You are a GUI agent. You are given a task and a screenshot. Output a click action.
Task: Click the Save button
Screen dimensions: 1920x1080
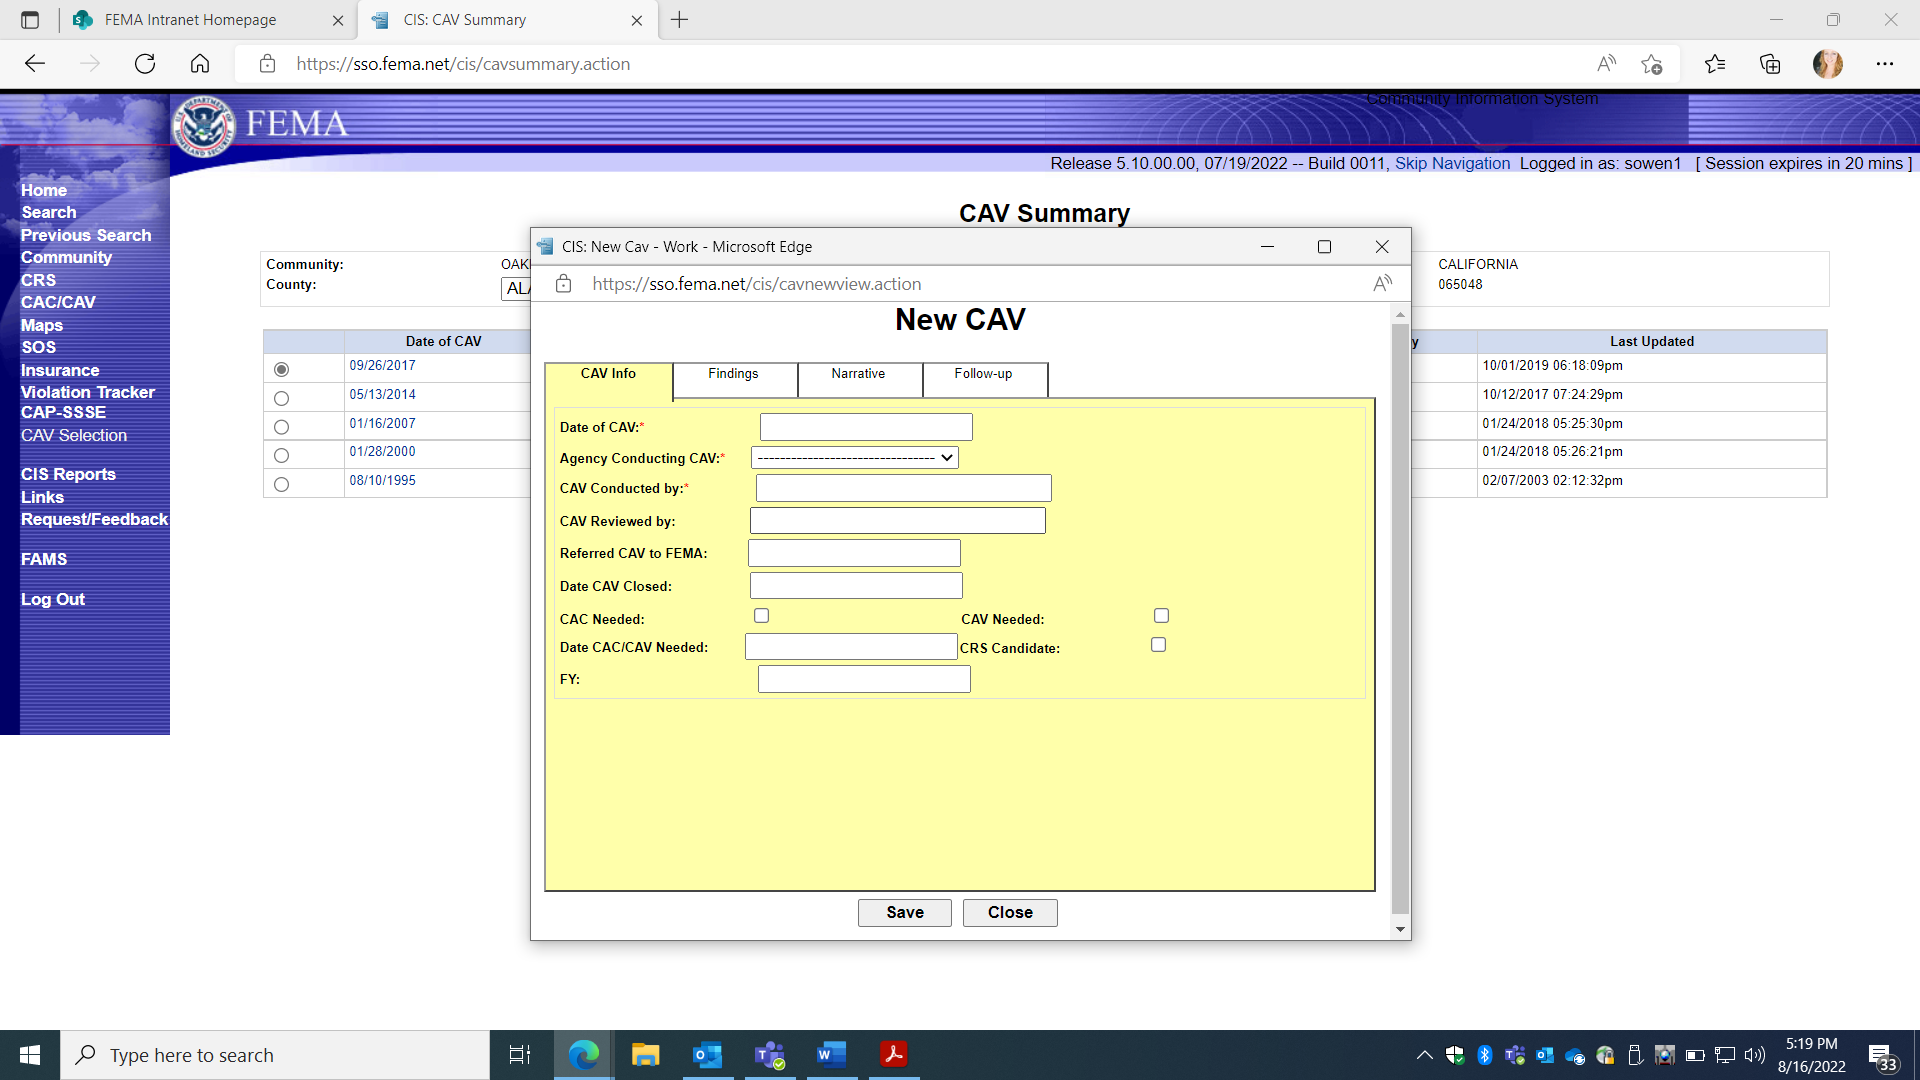pyautogui.click(x=904, y=912)
